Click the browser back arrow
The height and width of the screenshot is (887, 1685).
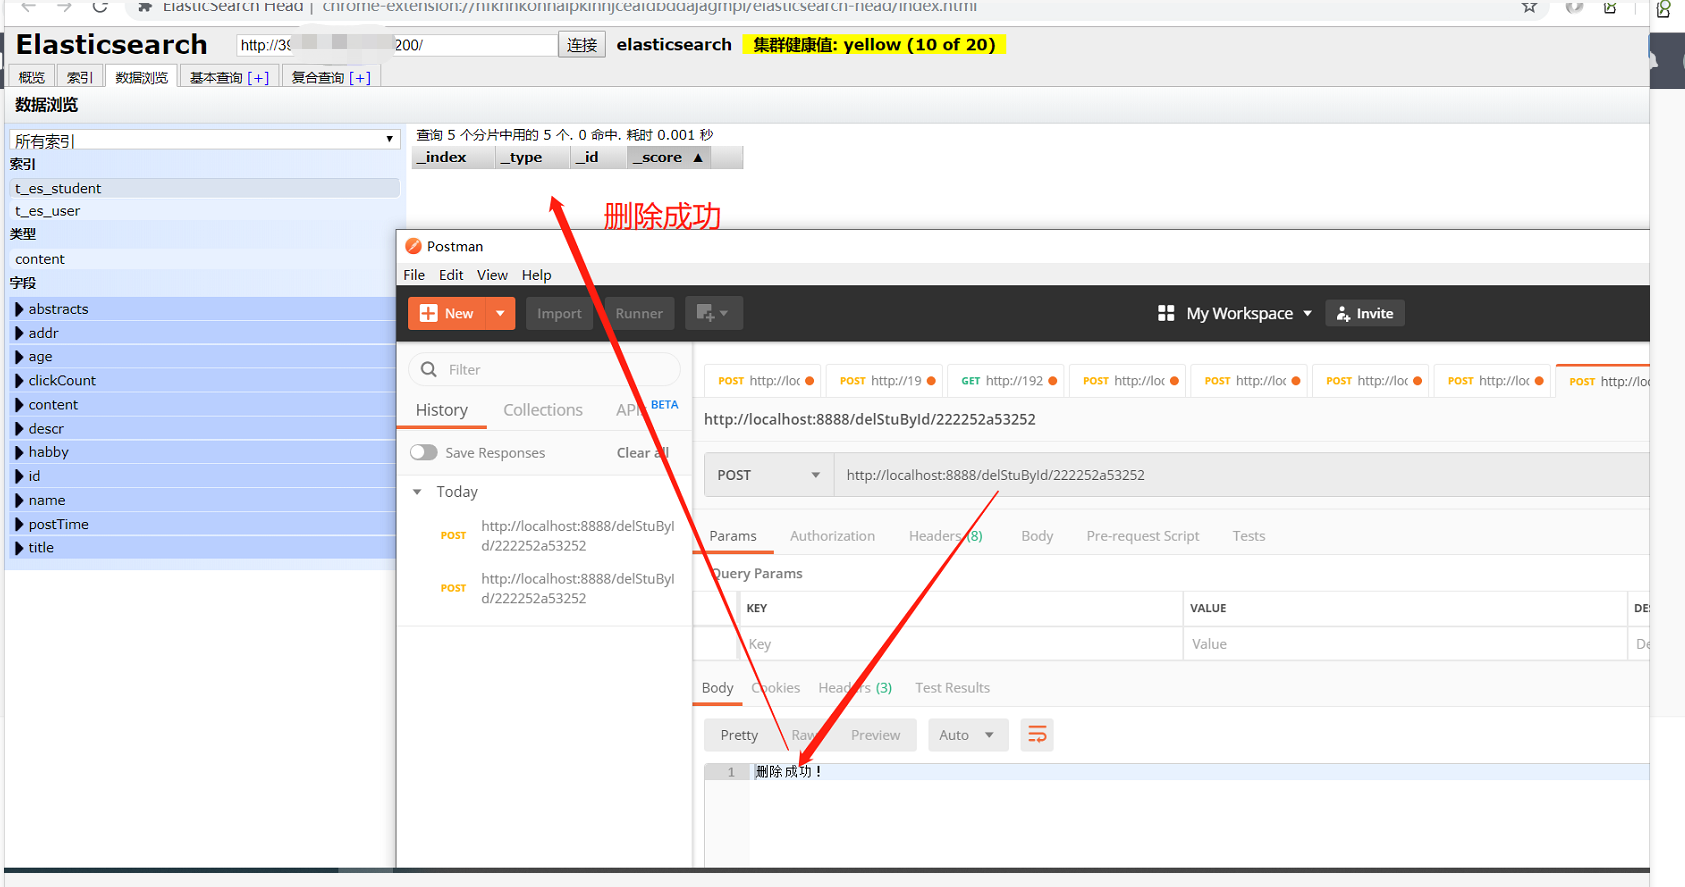coord(28,6)
